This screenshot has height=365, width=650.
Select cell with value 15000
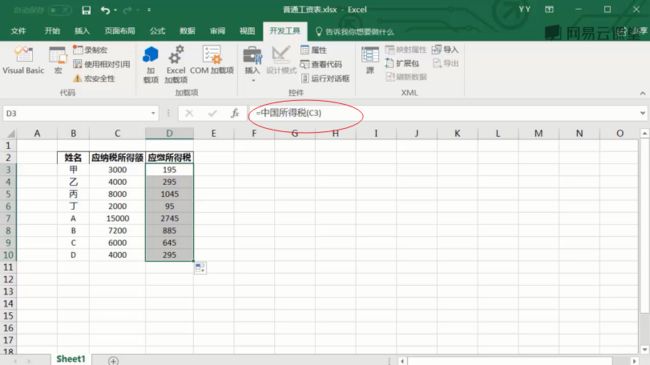click(x=117, y=218)
